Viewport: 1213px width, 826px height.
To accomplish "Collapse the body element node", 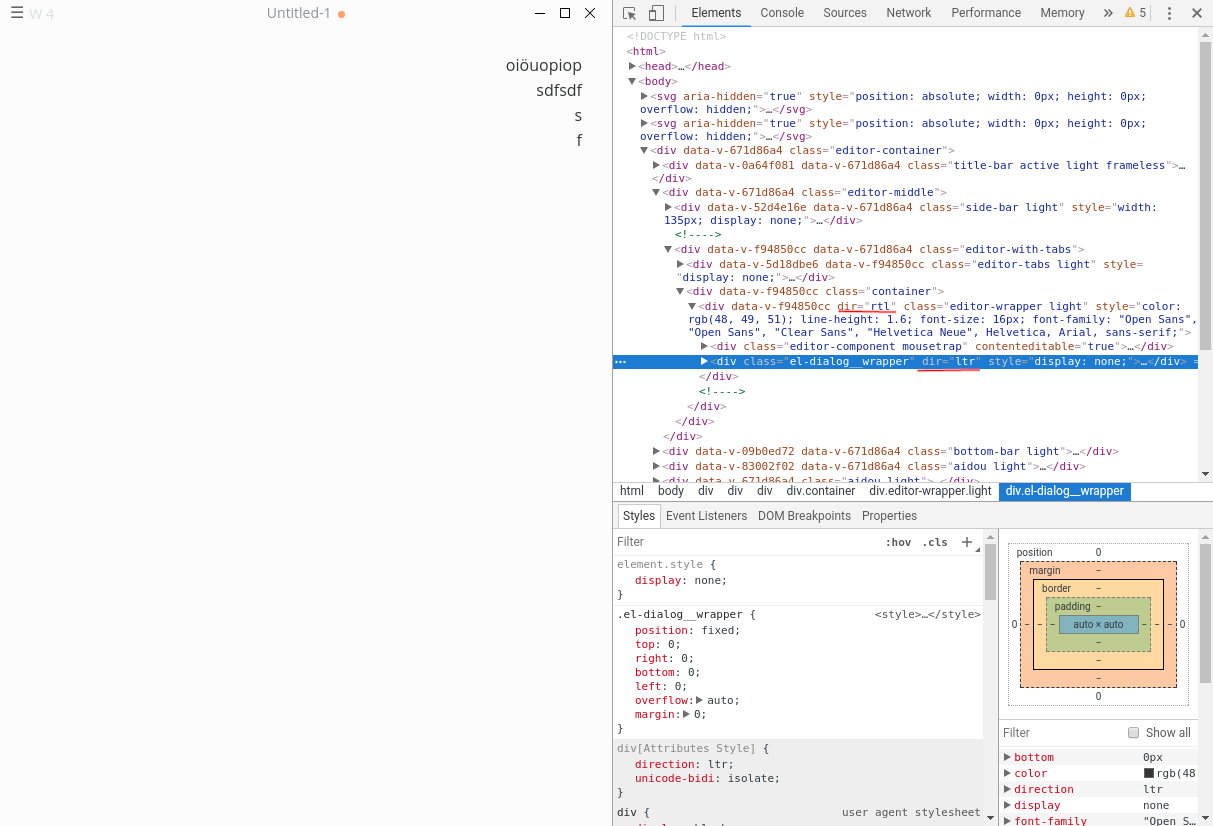I will pyautogui.click(x=633, y=81).
